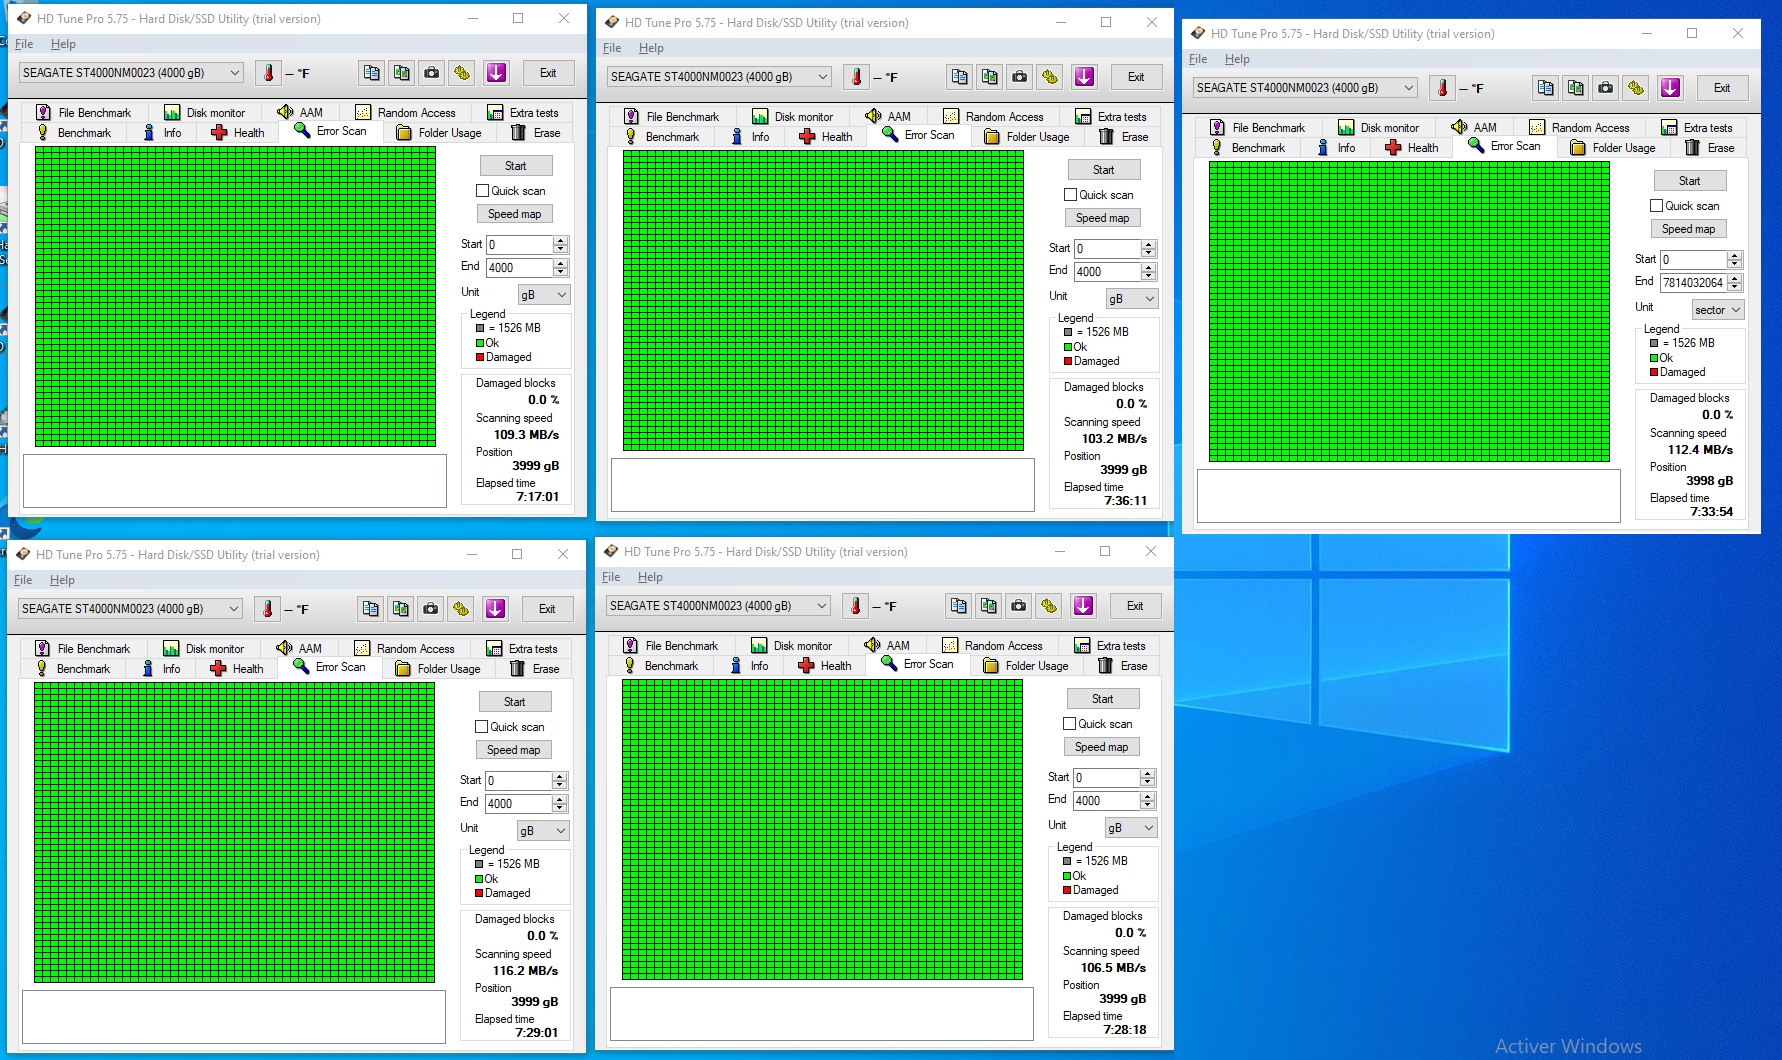Click purple down-arrow icon in top-middle HD Tune window
The image size is (1782, 1060).
[1084, 77]
